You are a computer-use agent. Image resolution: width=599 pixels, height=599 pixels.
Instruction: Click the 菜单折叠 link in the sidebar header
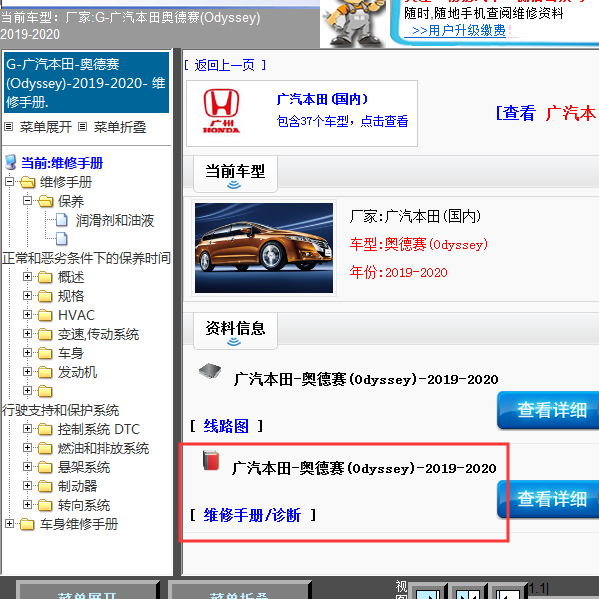(120, 127)
